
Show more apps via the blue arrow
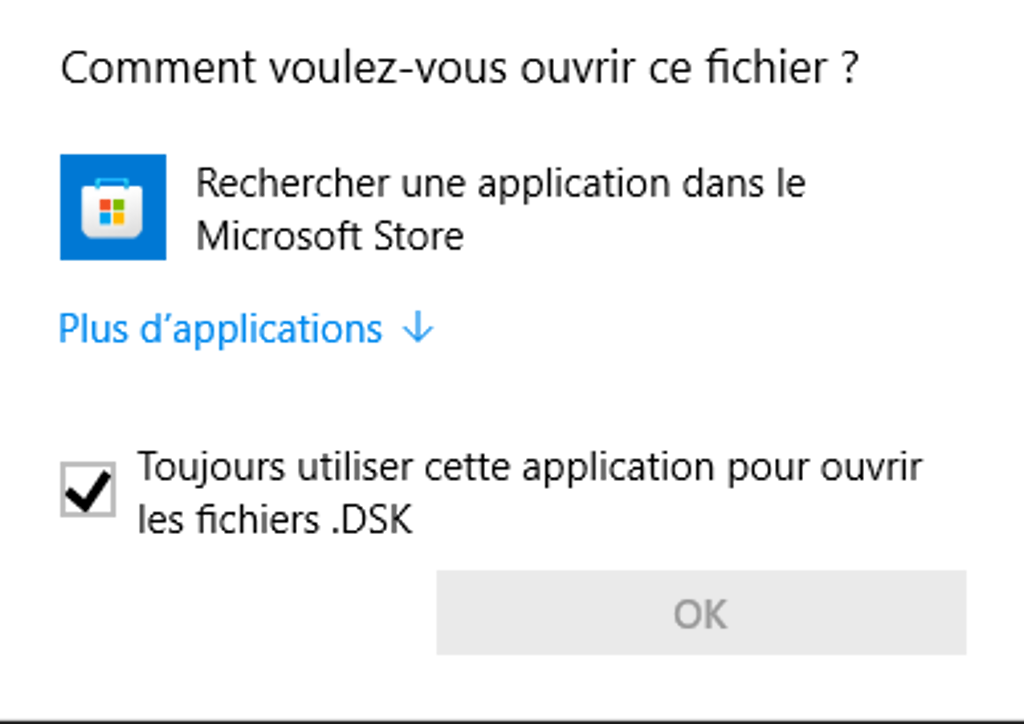pos(418,326)
